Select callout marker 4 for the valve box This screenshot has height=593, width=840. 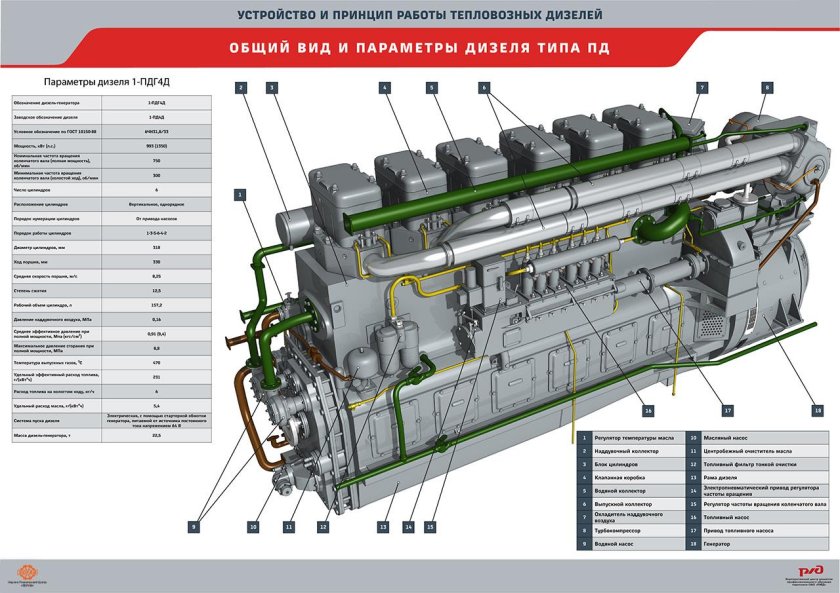[x=384, y=88]
